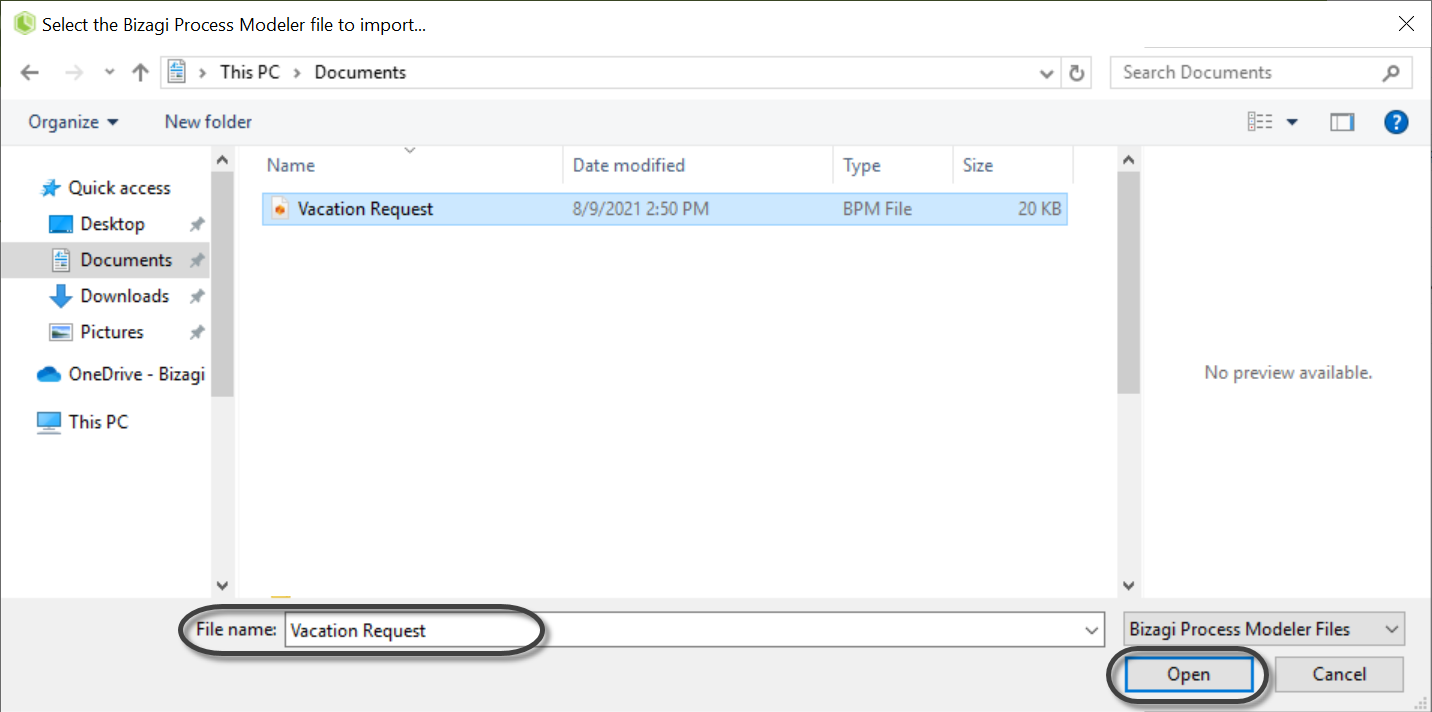Go up one folder level
Viewport: 1432px width, 712px height.
pyautogui.click(x=140, y=72)
